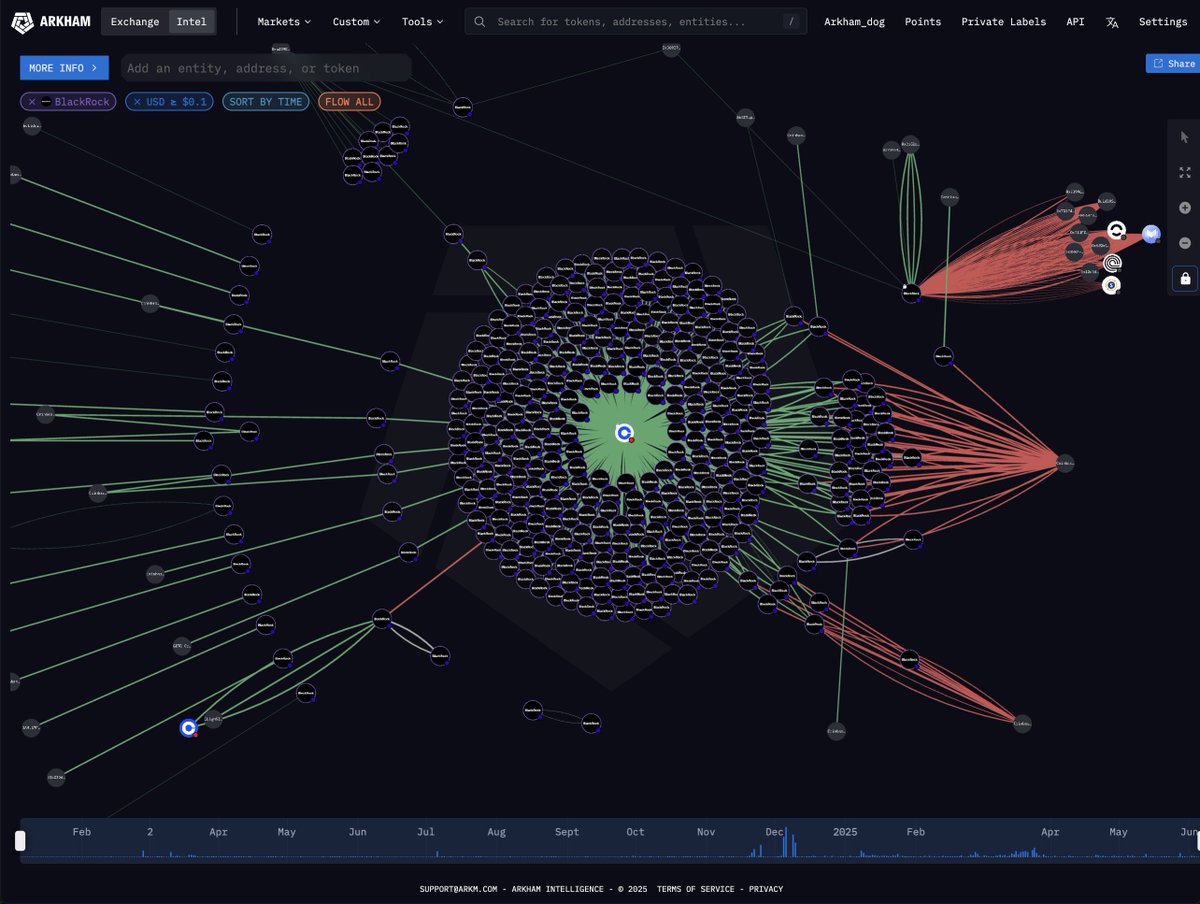Zoom out with the minus icon
The height and width of the screenshot is (904, 1200).
click(1185, 243)
